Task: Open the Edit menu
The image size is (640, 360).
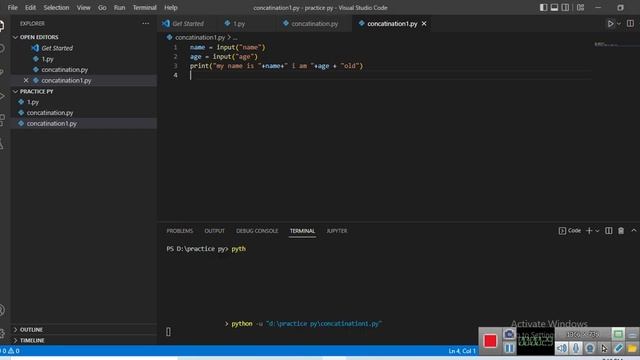Action: click(x=30, y=7)
